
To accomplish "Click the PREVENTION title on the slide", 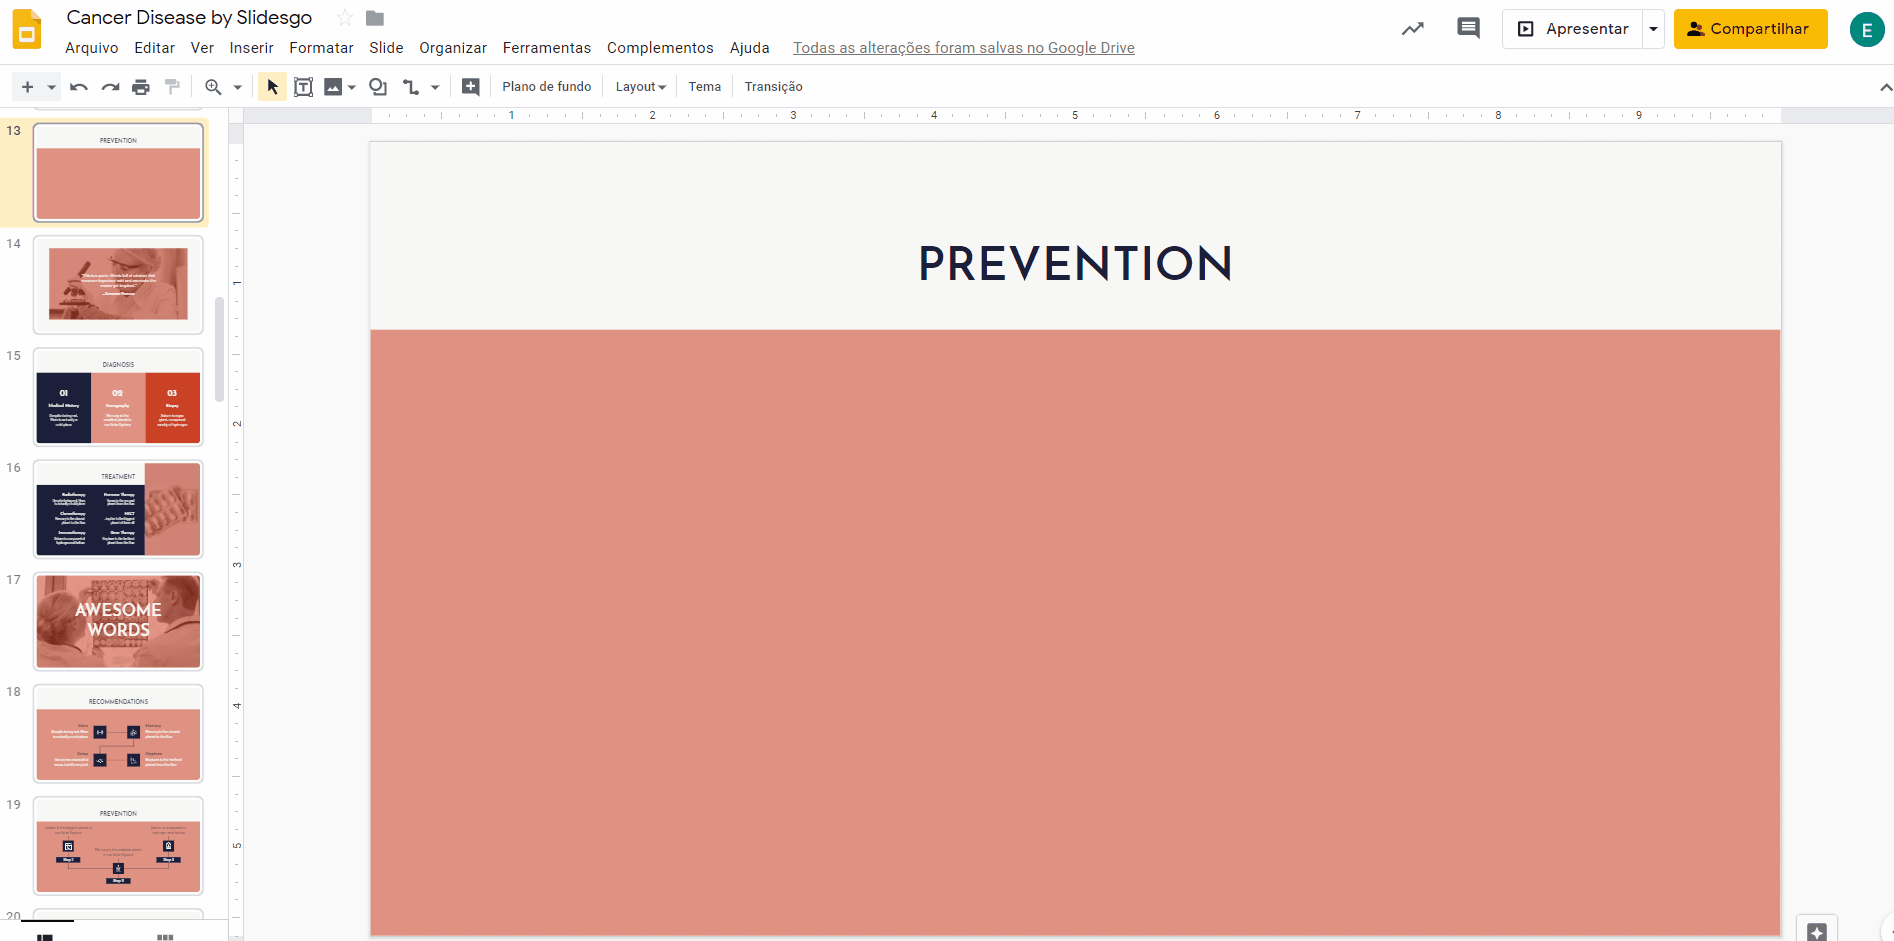I will [x=1075, y=264].
